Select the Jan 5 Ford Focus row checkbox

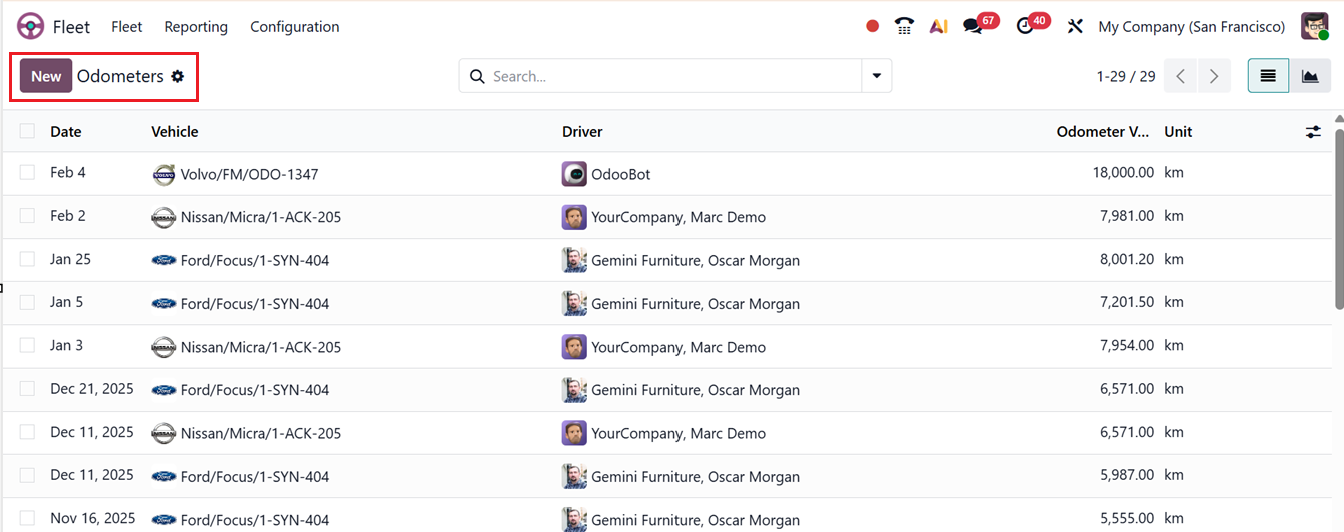tap(27, 302)
